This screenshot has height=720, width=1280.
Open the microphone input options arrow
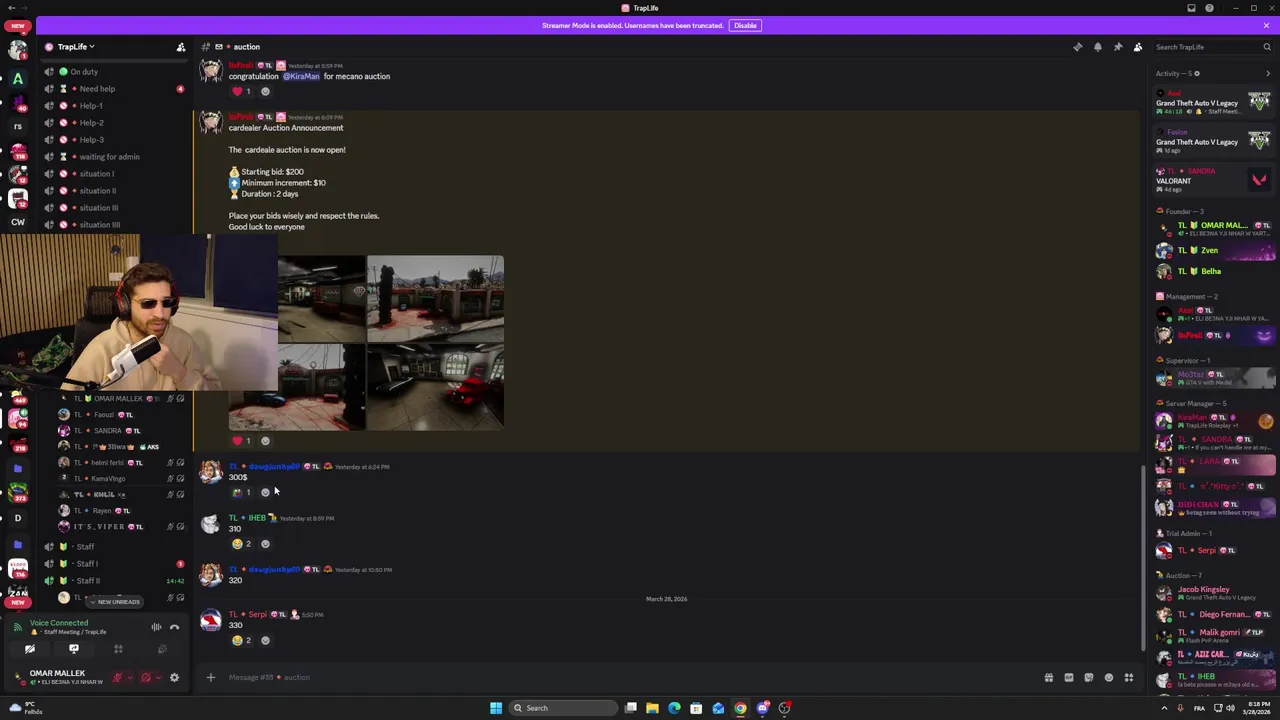click(x=128, y=678)
